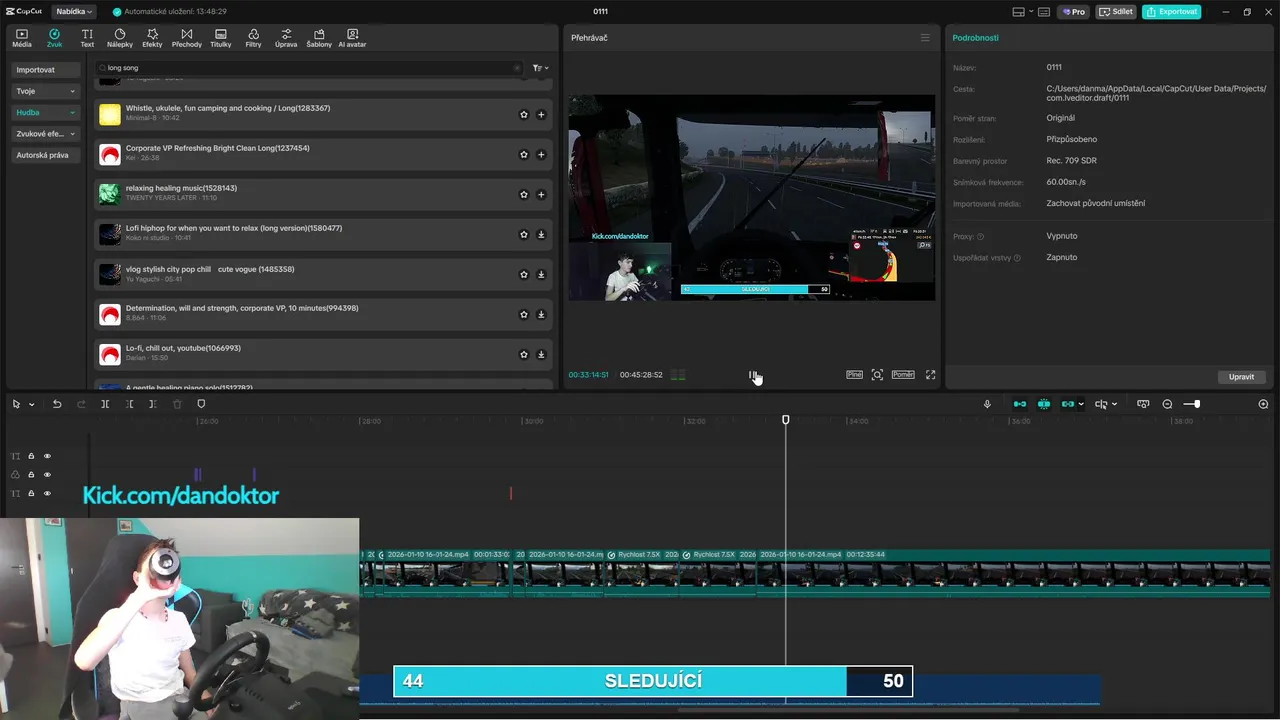Image resolution: width=1280 pixels, height=720 pixels.
Task: Toggle clip linkage
Action: click(x=1067, y=404)
